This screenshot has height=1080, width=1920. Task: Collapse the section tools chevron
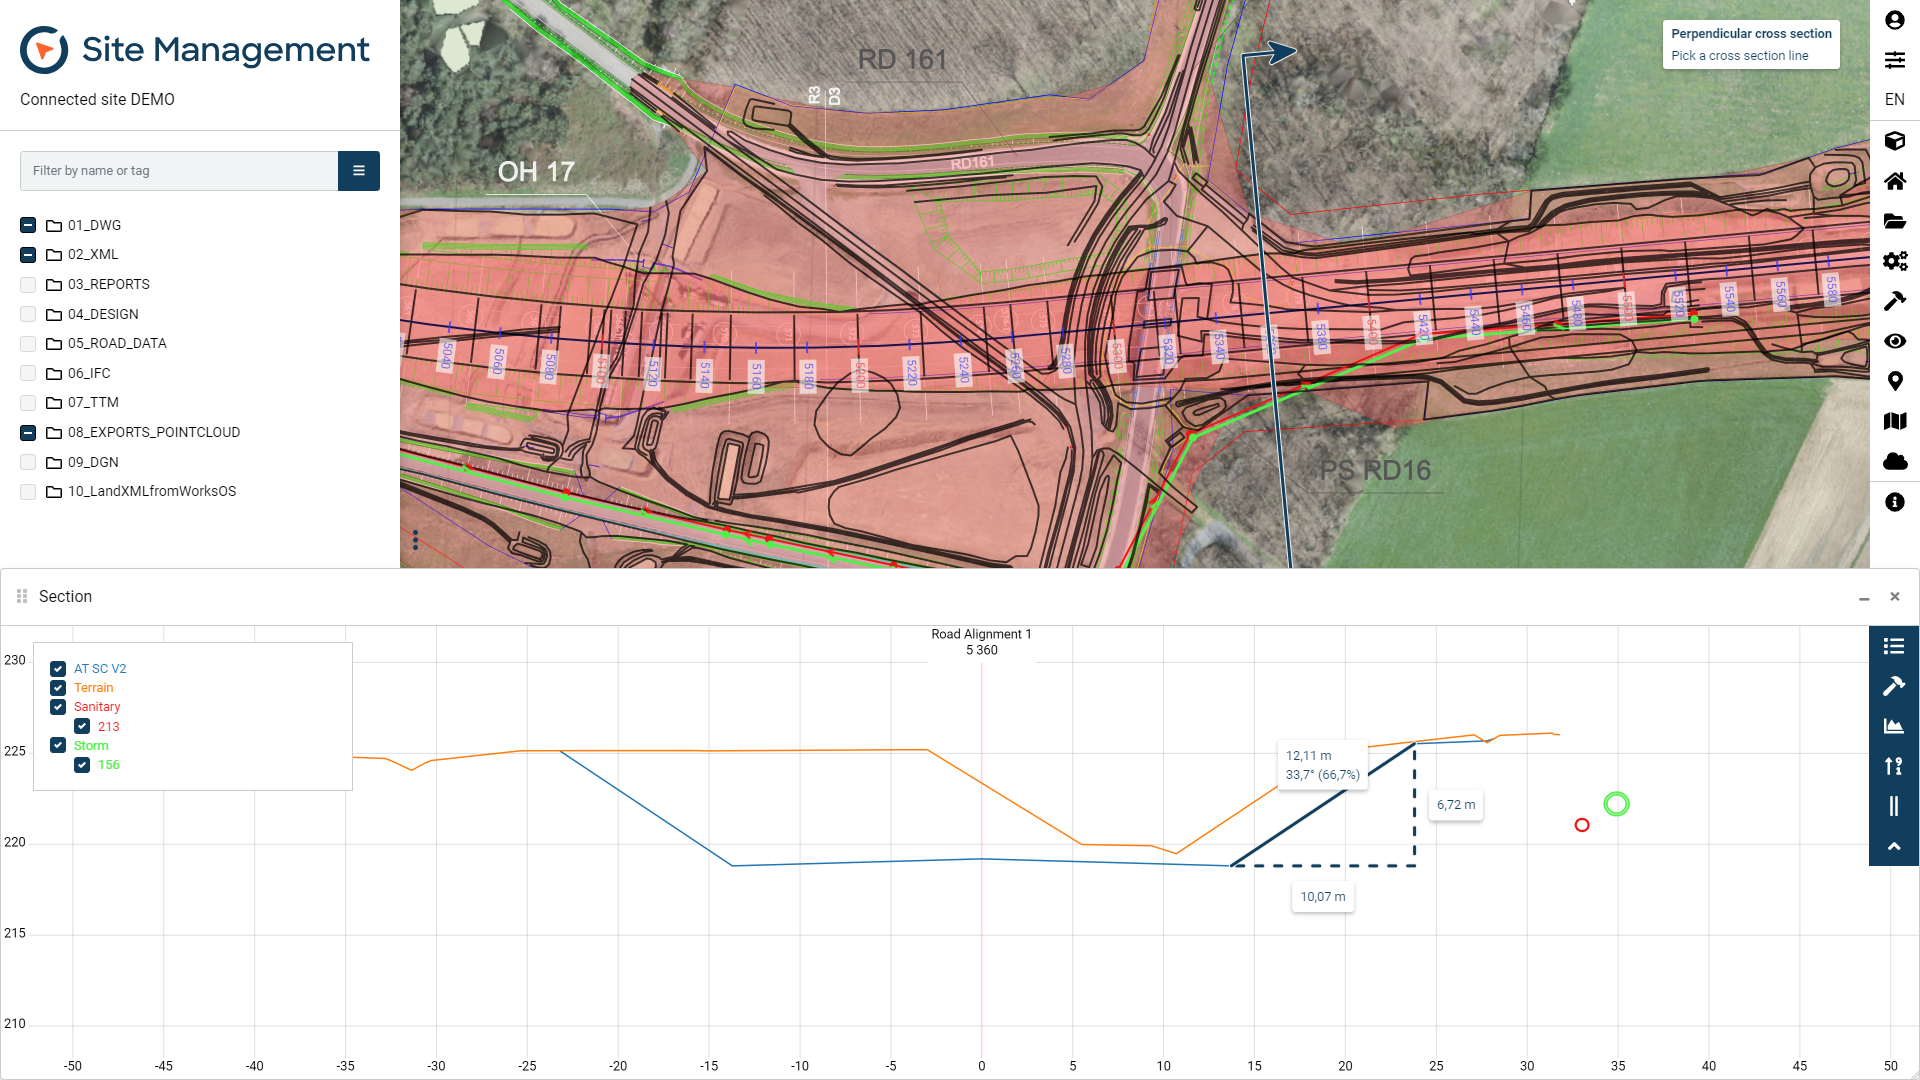(1893, 846)
